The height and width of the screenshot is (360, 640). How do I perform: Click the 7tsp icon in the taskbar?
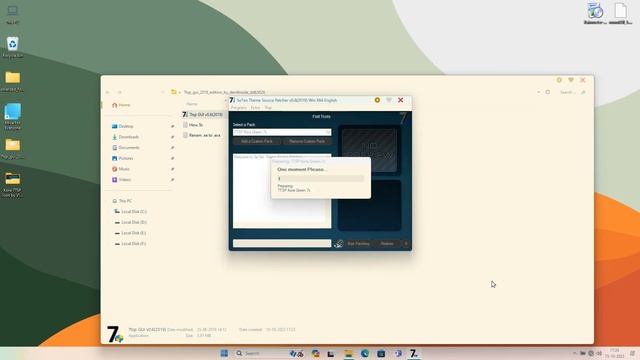(x=414, y=353)
